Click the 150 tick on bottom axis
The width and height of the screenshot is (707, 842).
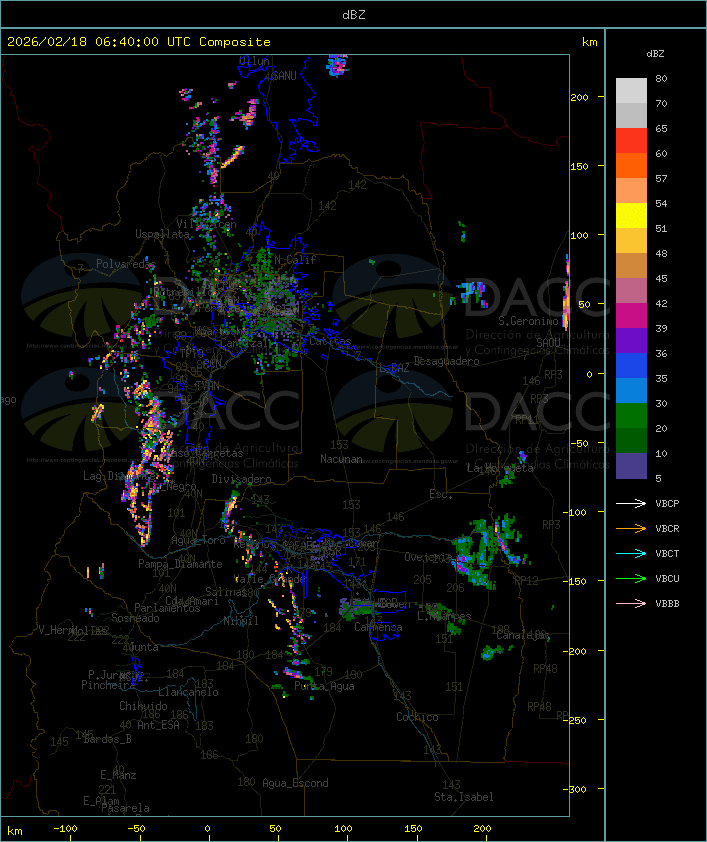(413, 829)
